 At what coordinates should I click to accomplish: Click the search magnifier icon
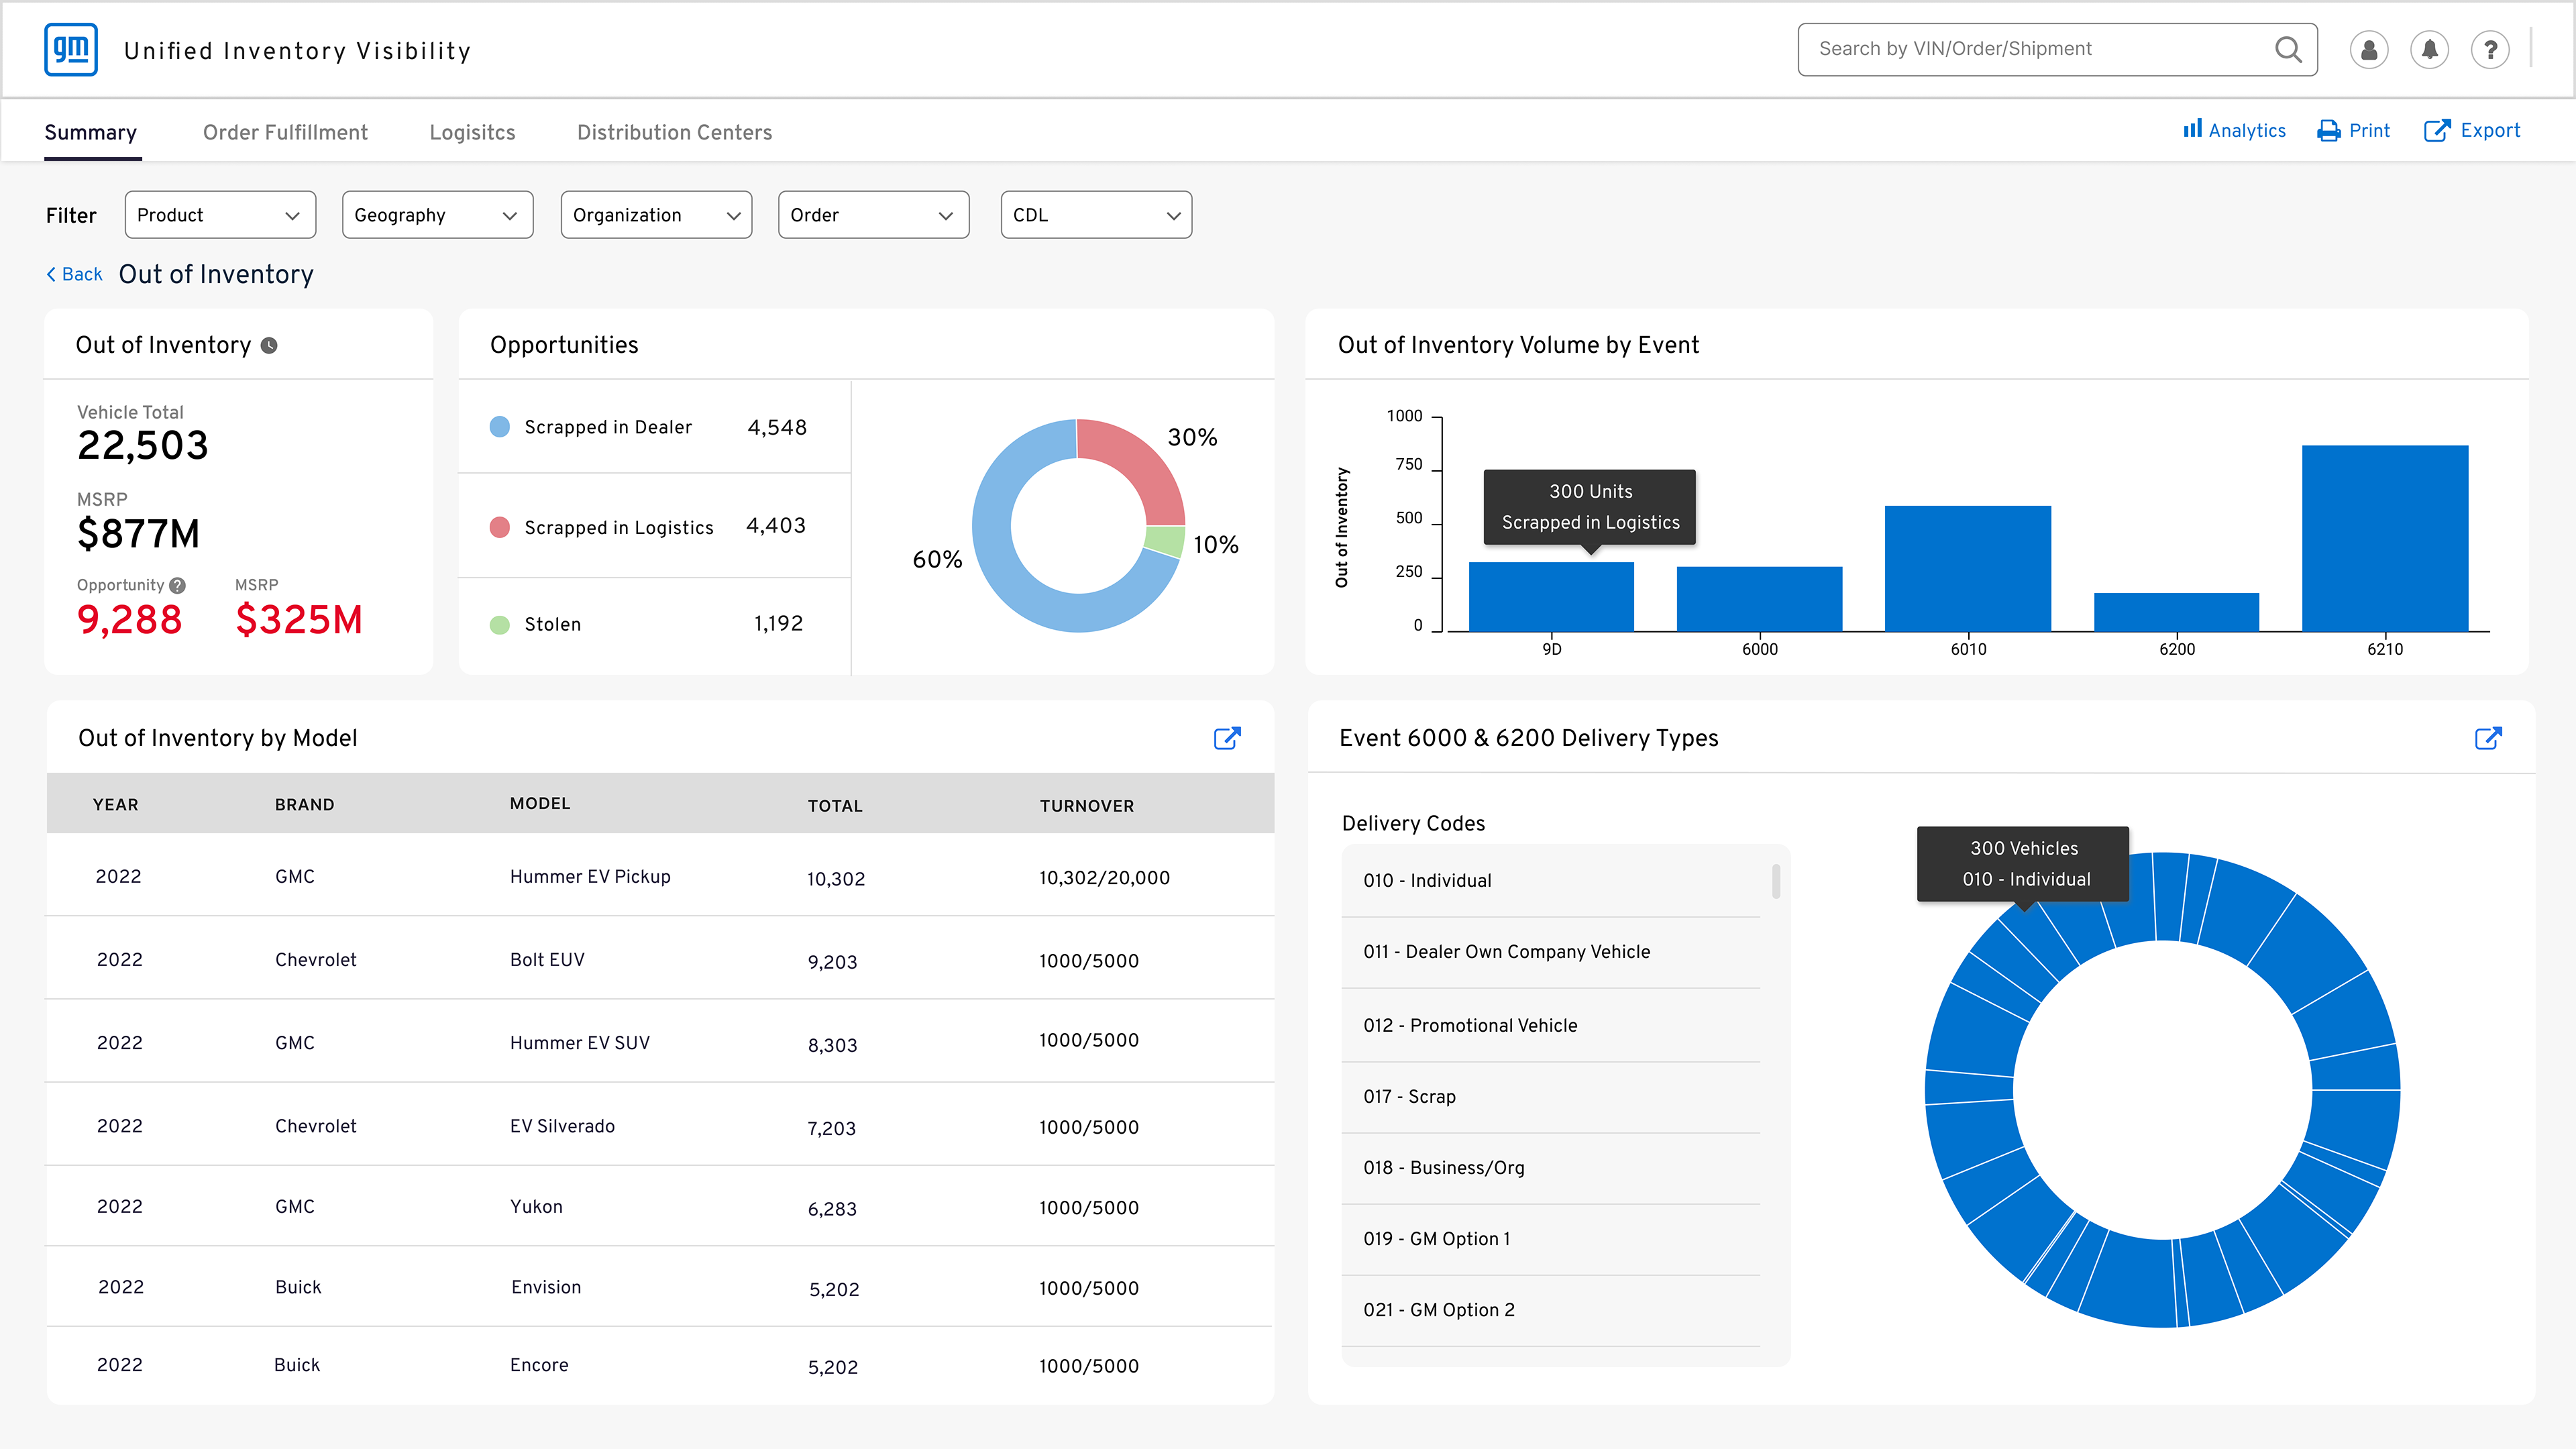click(2288, 49)
